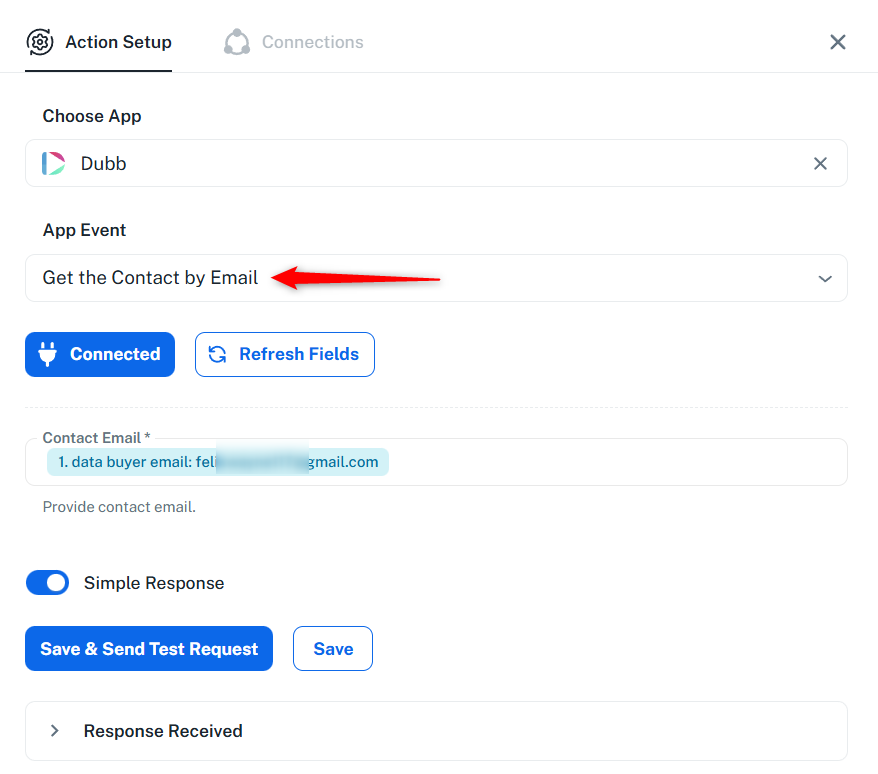Switch to the Connections tab
Image resolution: width=878 pixels, height=774 pixels.
[x=312, y=42]
